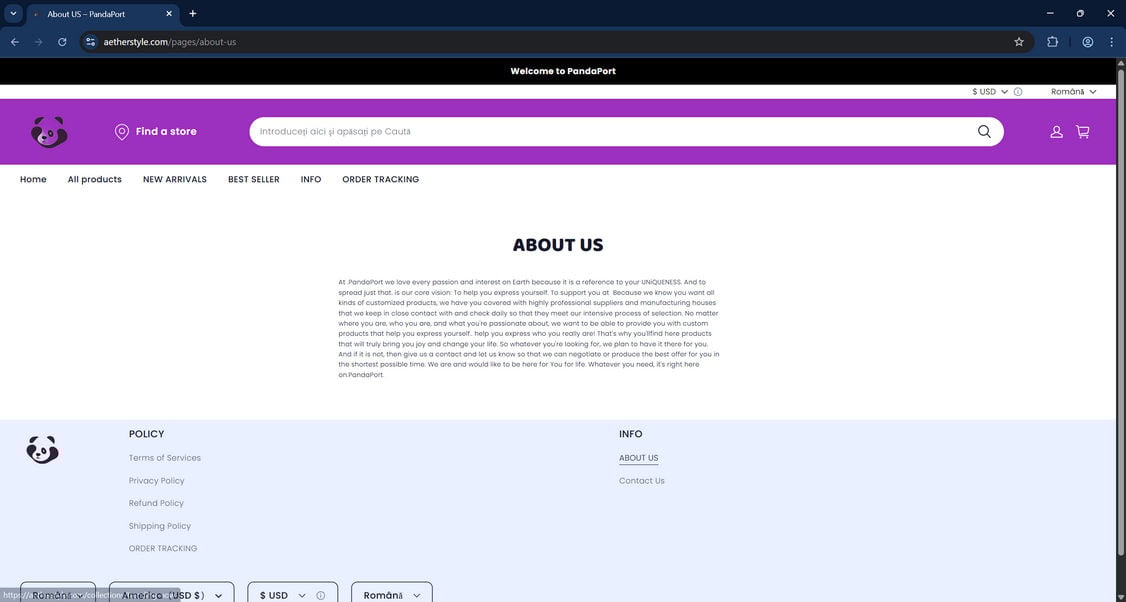Open the shopping cart icon

click(x=1083, y=131)
